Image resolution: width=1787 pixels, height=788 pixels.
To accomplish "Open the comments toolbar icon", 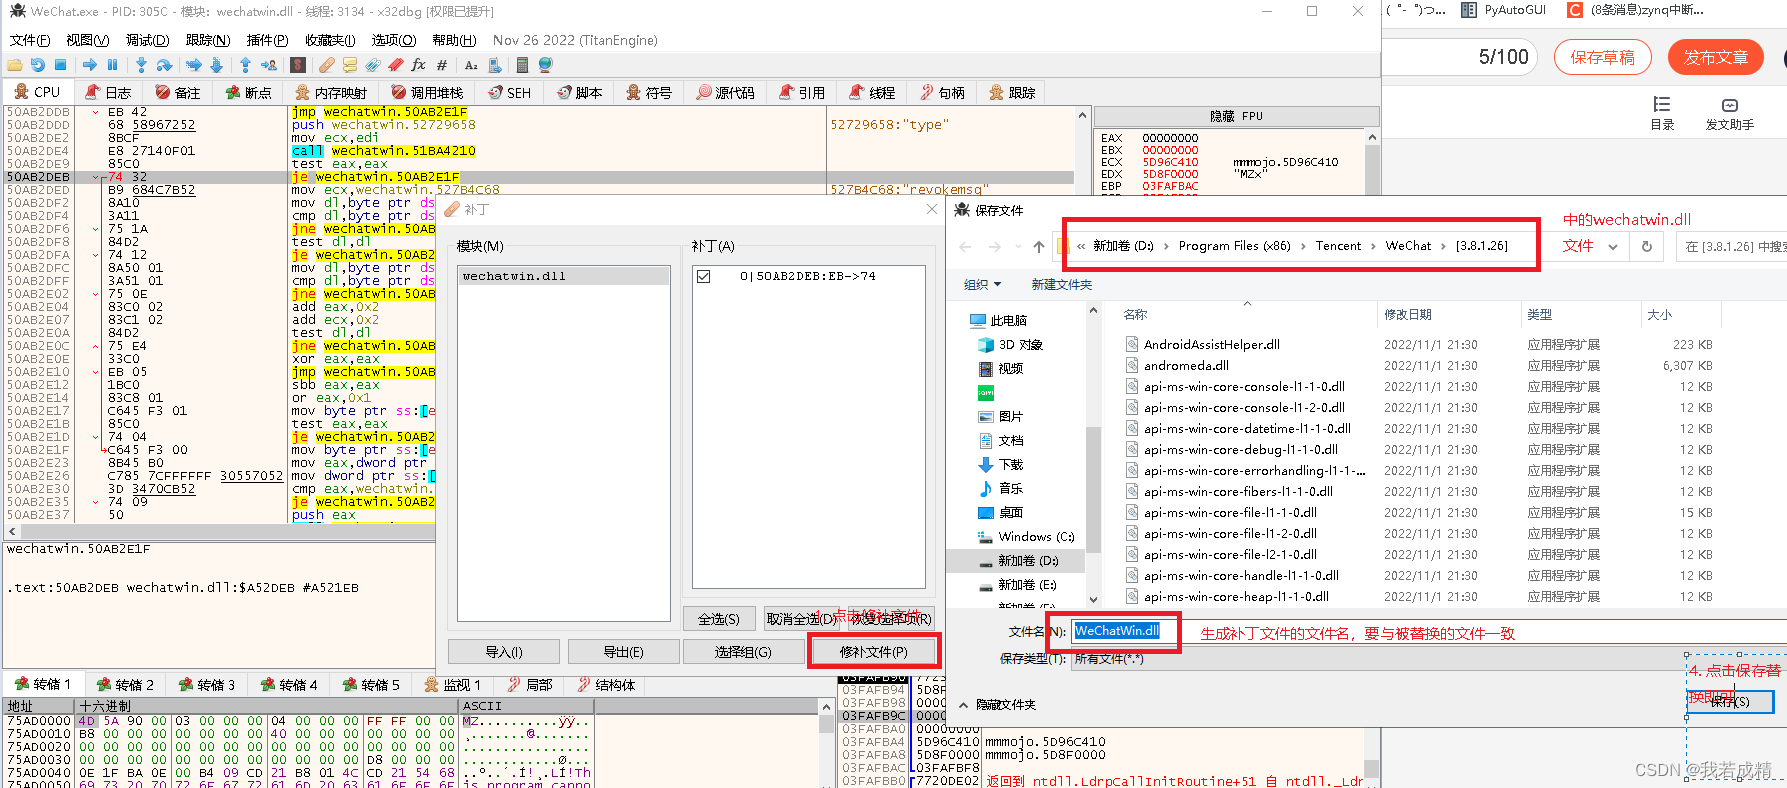I will [x=350, y=65].
